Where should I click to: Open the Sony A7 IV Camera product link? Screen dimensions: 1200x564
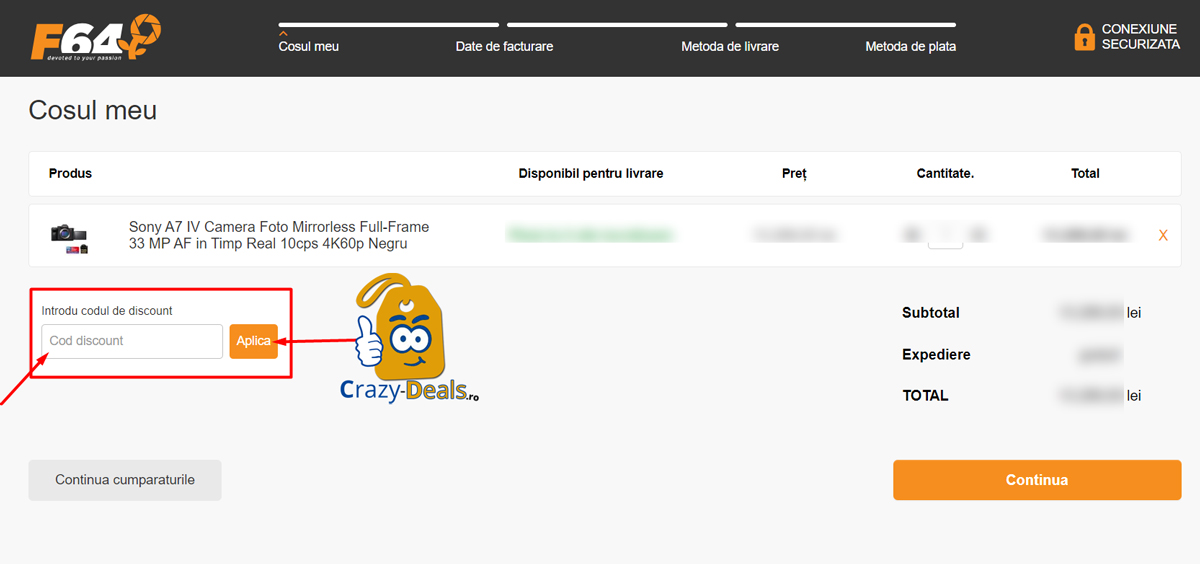(279, 236)
